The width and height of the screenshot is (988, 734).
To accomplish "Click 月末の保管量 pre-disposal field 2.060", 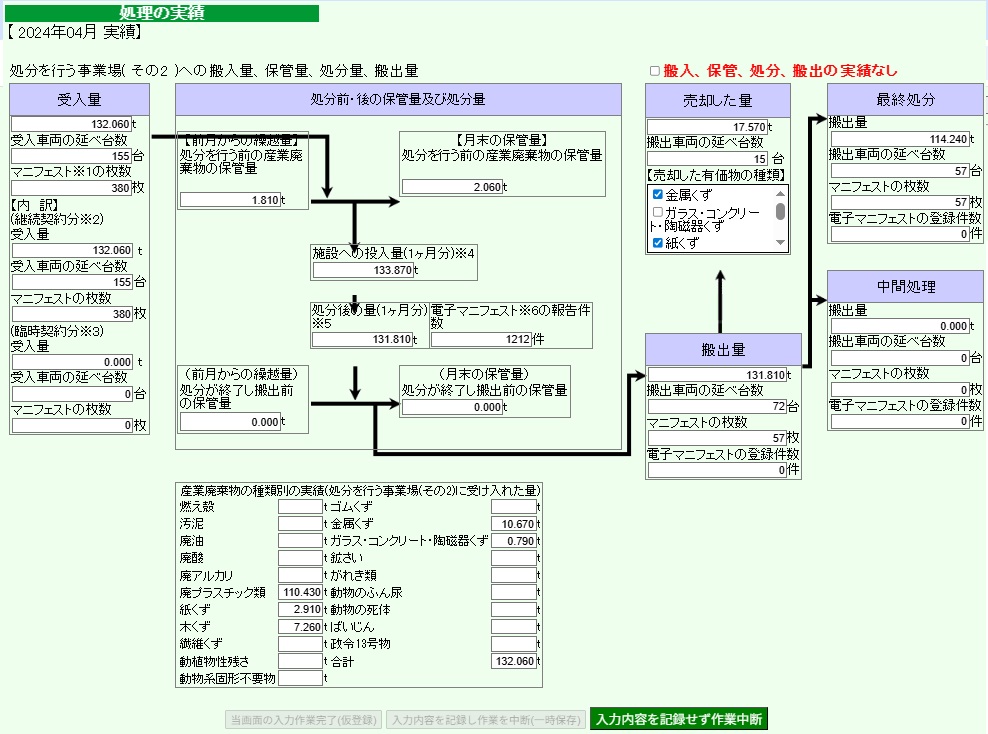I will tap(452, 186).
